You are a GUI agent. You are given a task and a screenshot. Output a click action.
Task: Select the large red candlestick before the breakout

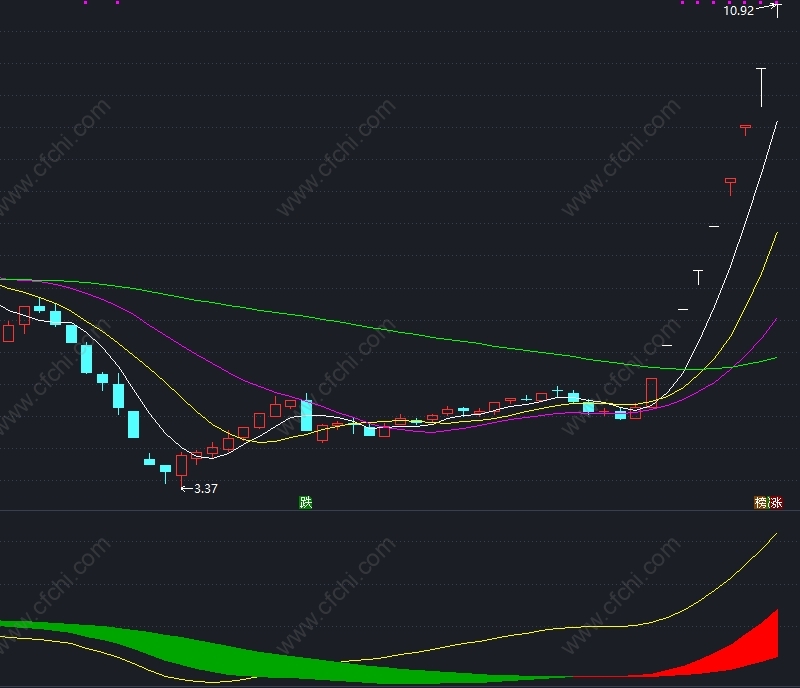tap(652, 392)
